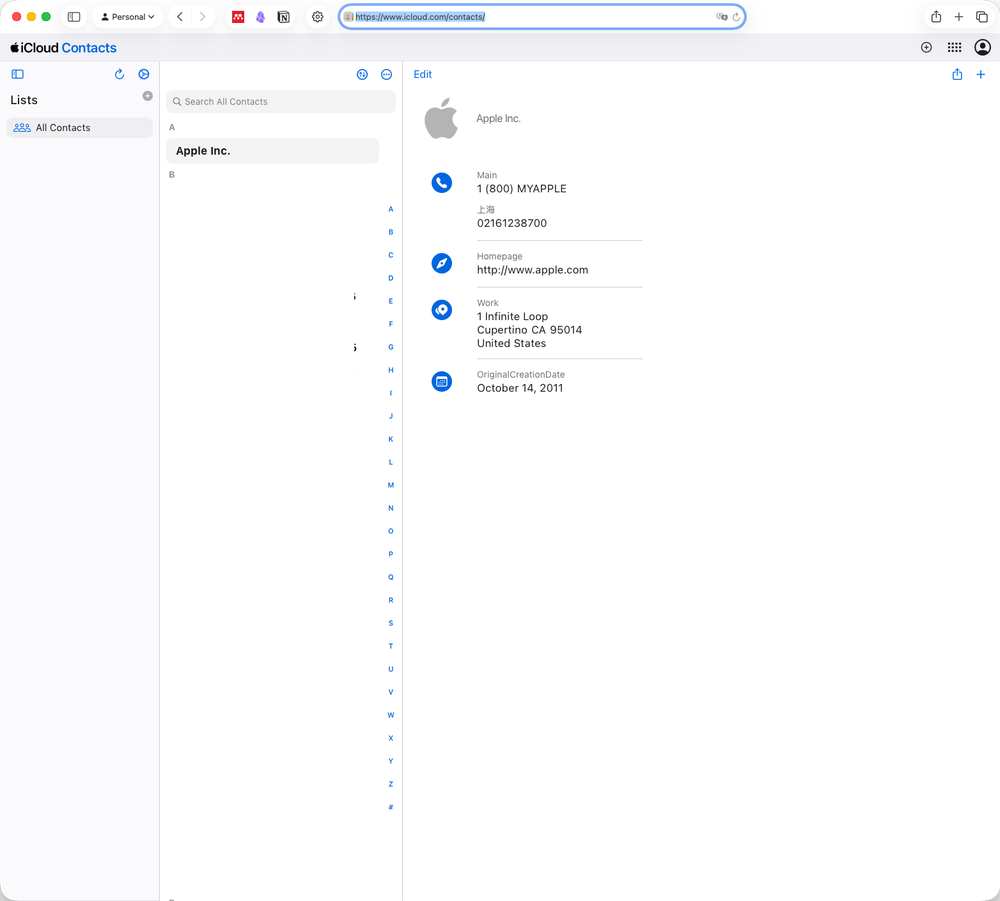Screen dimensions: 1000x901
Task: Click the blue map pin address icon
Action: (441, 310)
